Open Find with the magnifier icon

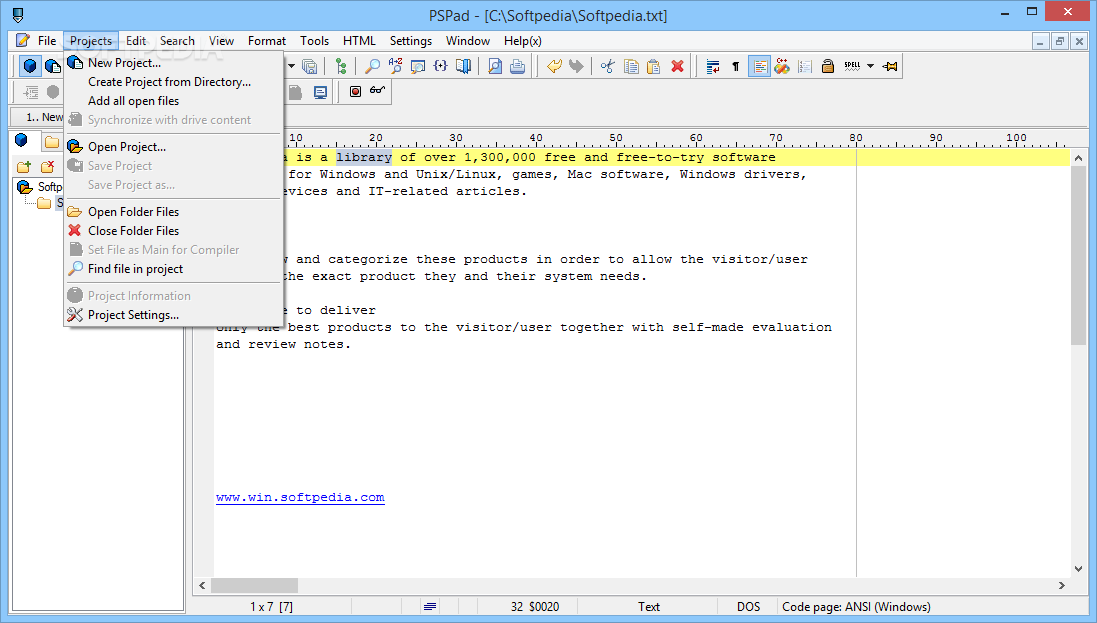pyautogui.click(x=373, y=66)
